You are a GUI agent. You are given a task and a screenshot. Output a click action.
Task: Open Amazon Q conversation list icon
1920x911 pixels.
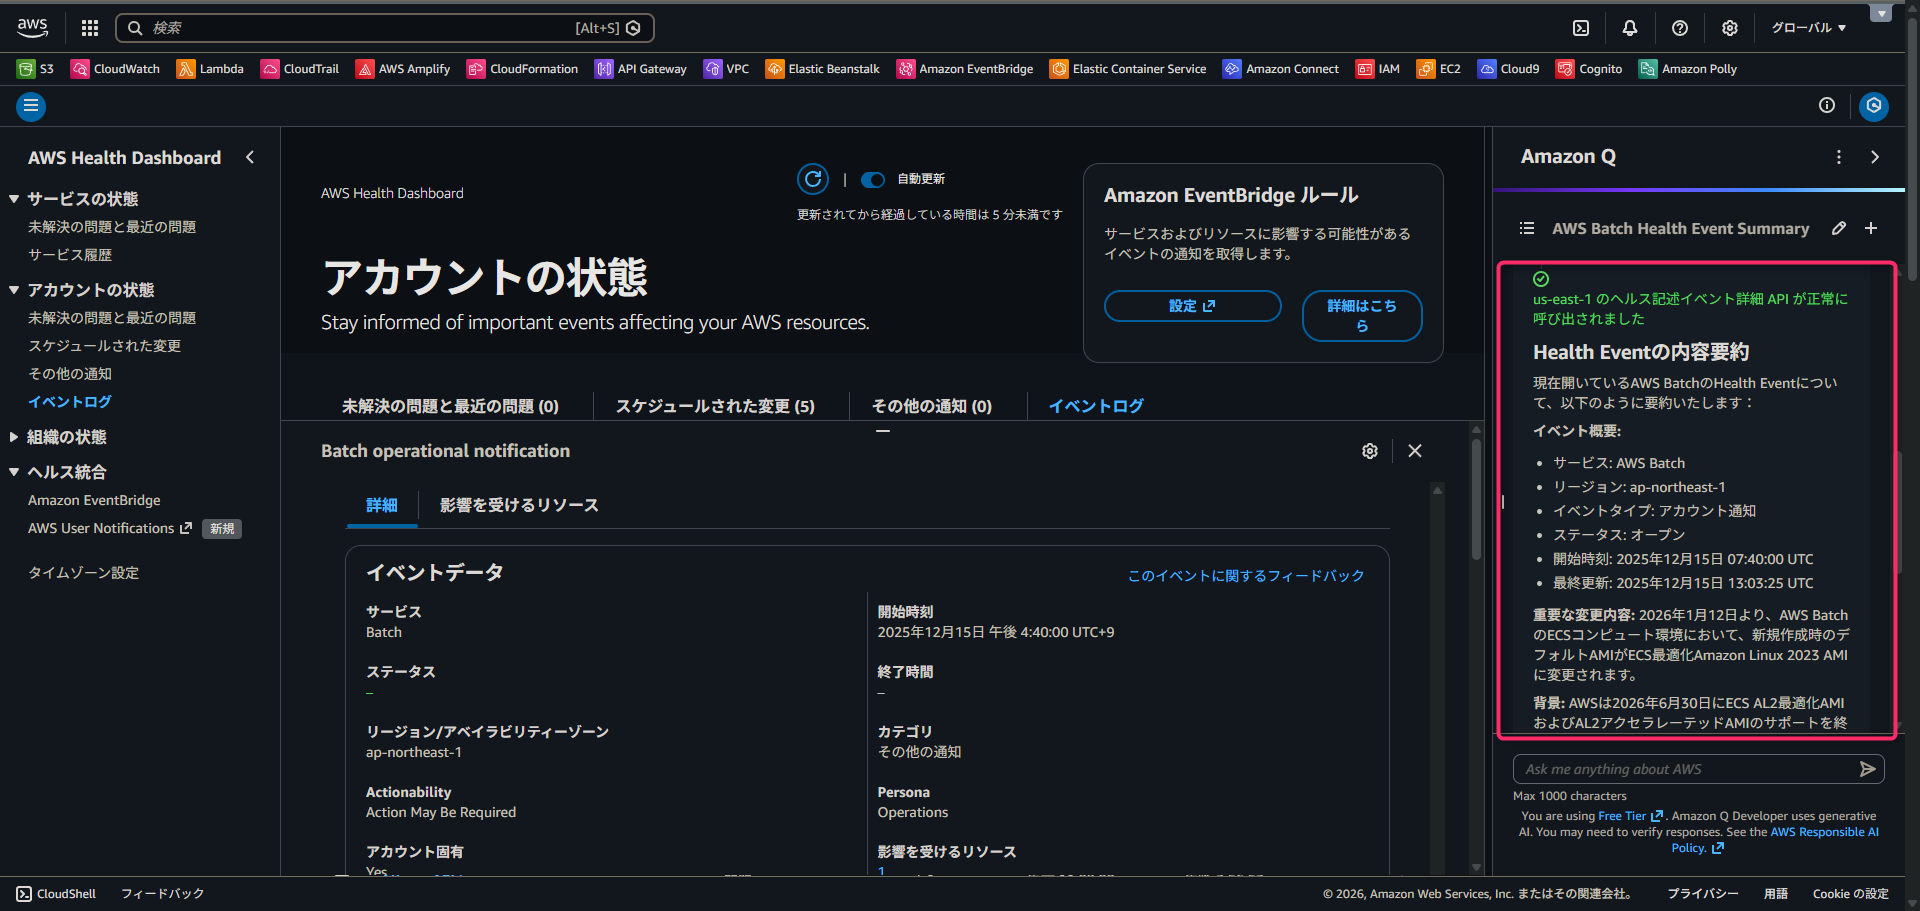point(1527,228)
